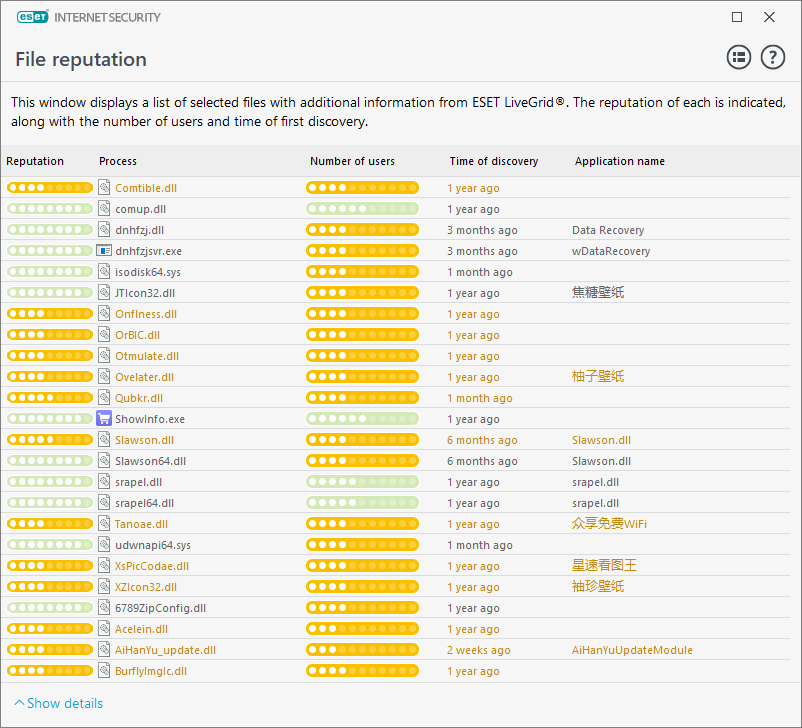The image size is (802, 728).
Task: Select the BurflyImgIc.dll process name
Action: point(151,671)
